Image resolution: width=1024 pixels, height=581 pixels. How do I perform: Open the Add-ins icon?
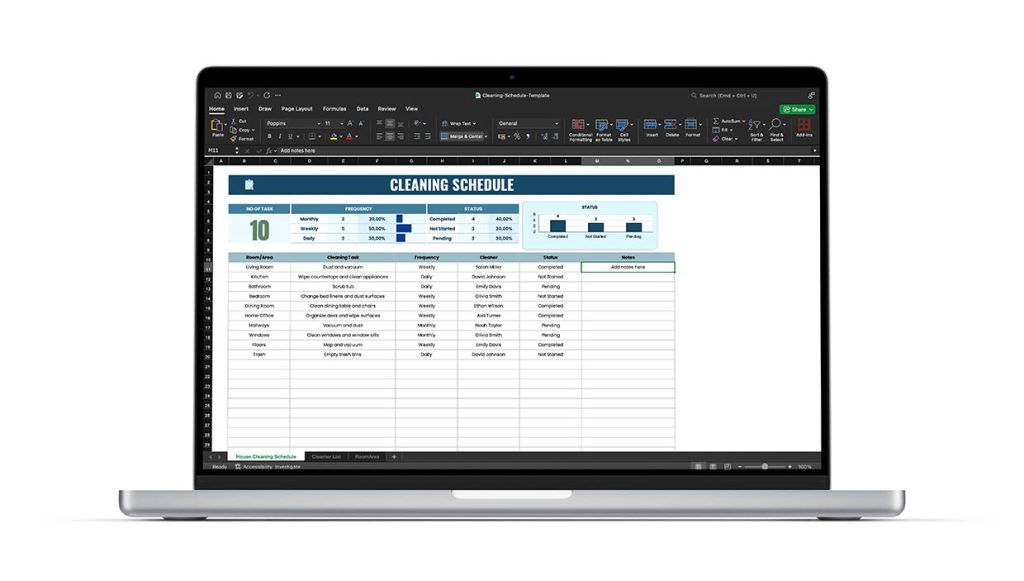click(x=804, y=126)
